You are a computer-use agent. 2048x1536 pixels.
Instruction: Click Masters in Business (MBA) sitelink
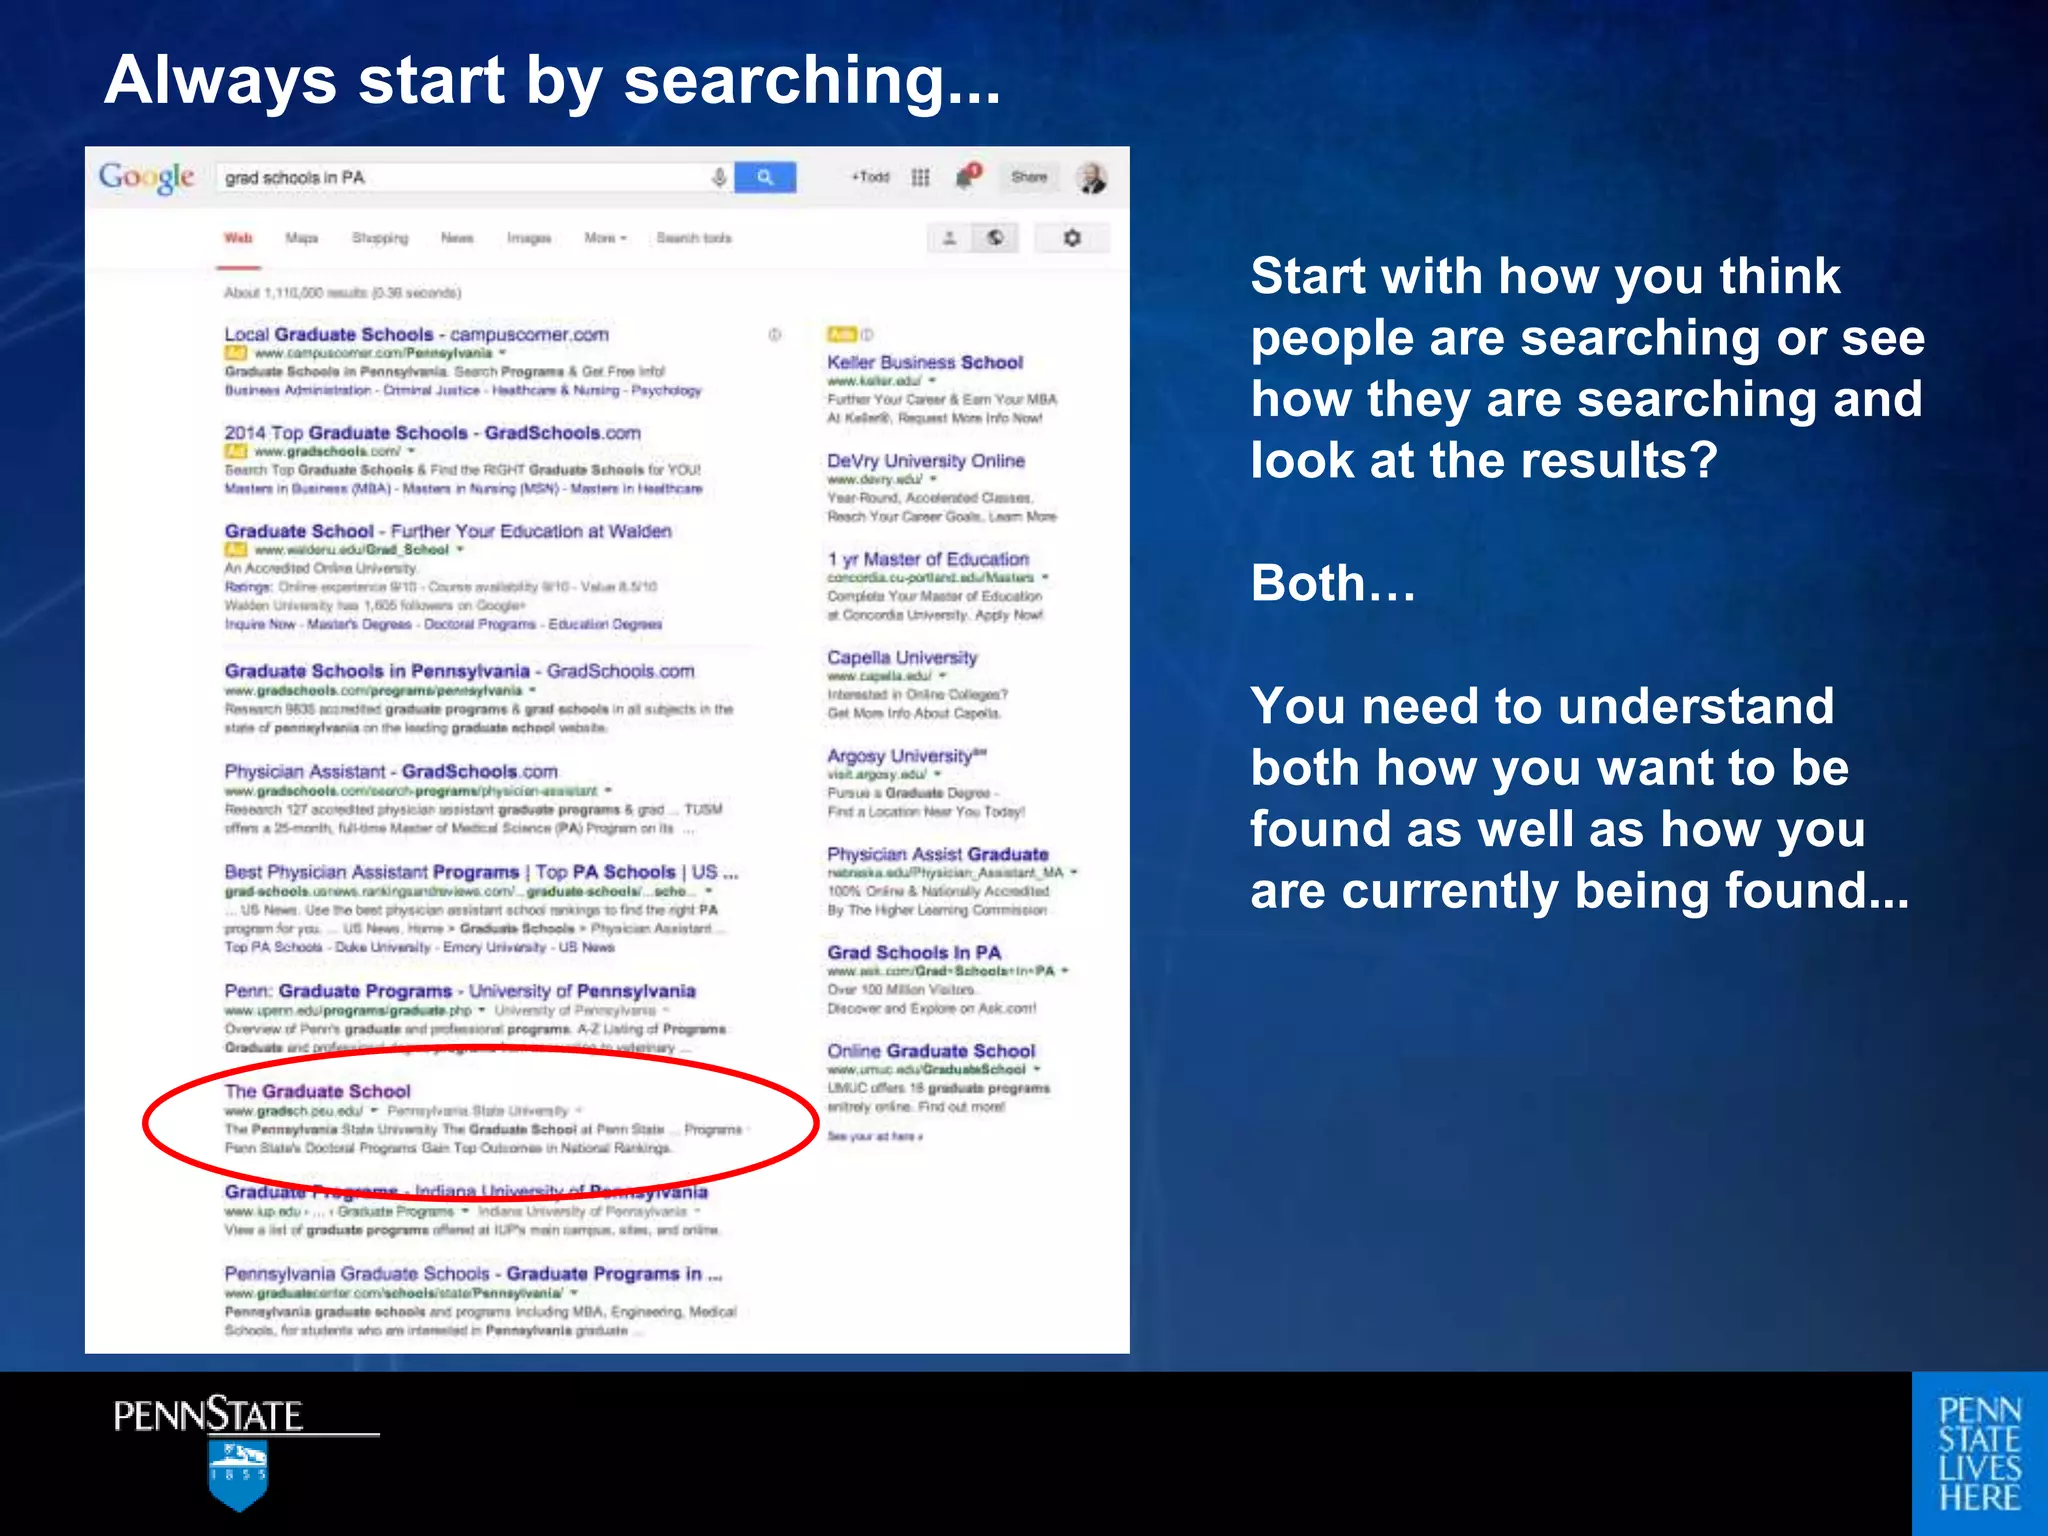(307, 489)
